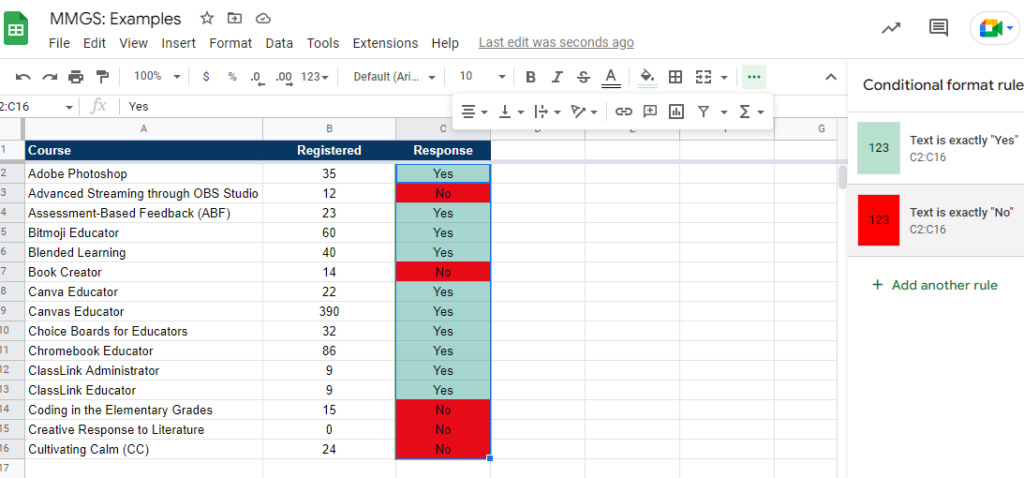
Task: Click the red rule preview swatch
Action: pyautogui.click(x=878, y=220)
